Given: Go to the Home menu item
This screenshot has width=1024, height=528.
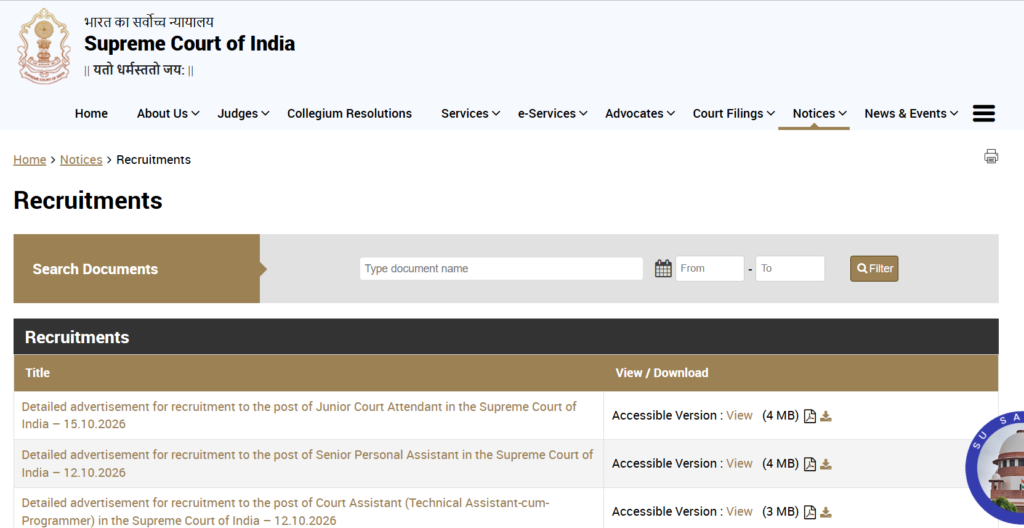Looking at the screenshot, I should [91, 113].
